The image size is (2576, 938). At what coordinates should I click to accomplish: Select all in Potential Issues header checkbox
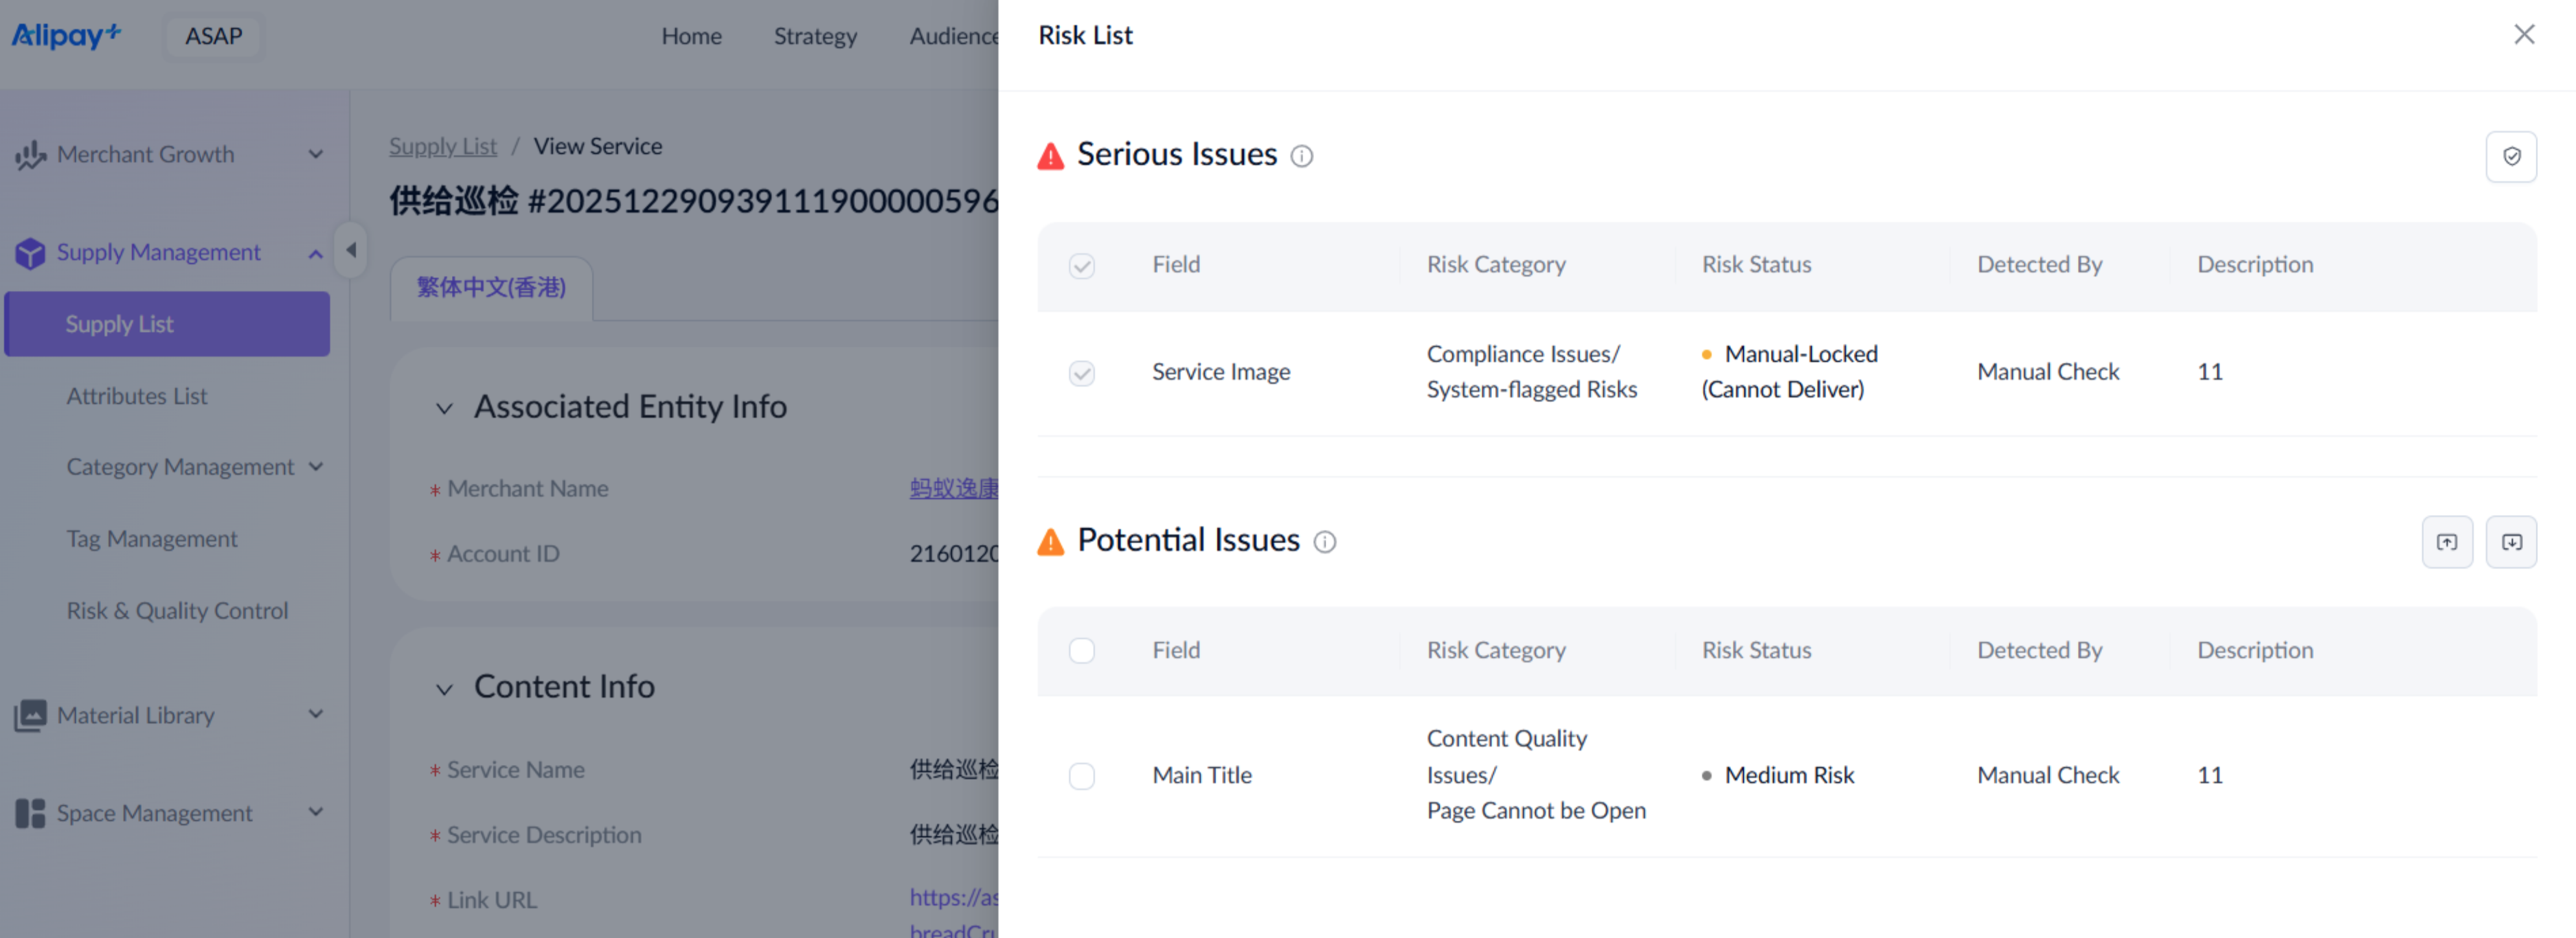[1081, 650]
